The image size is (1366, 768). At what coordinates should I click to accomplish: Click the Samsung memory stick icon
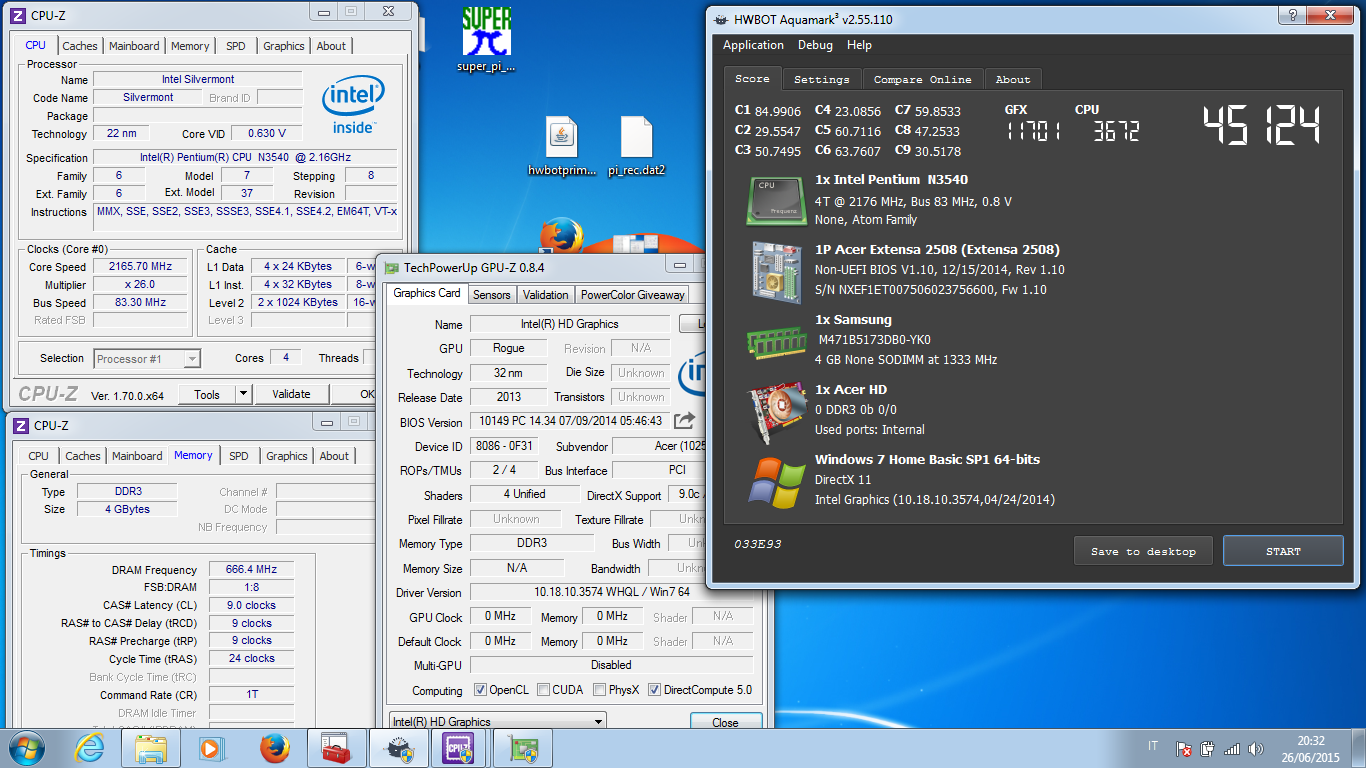[x=776, y=342]
